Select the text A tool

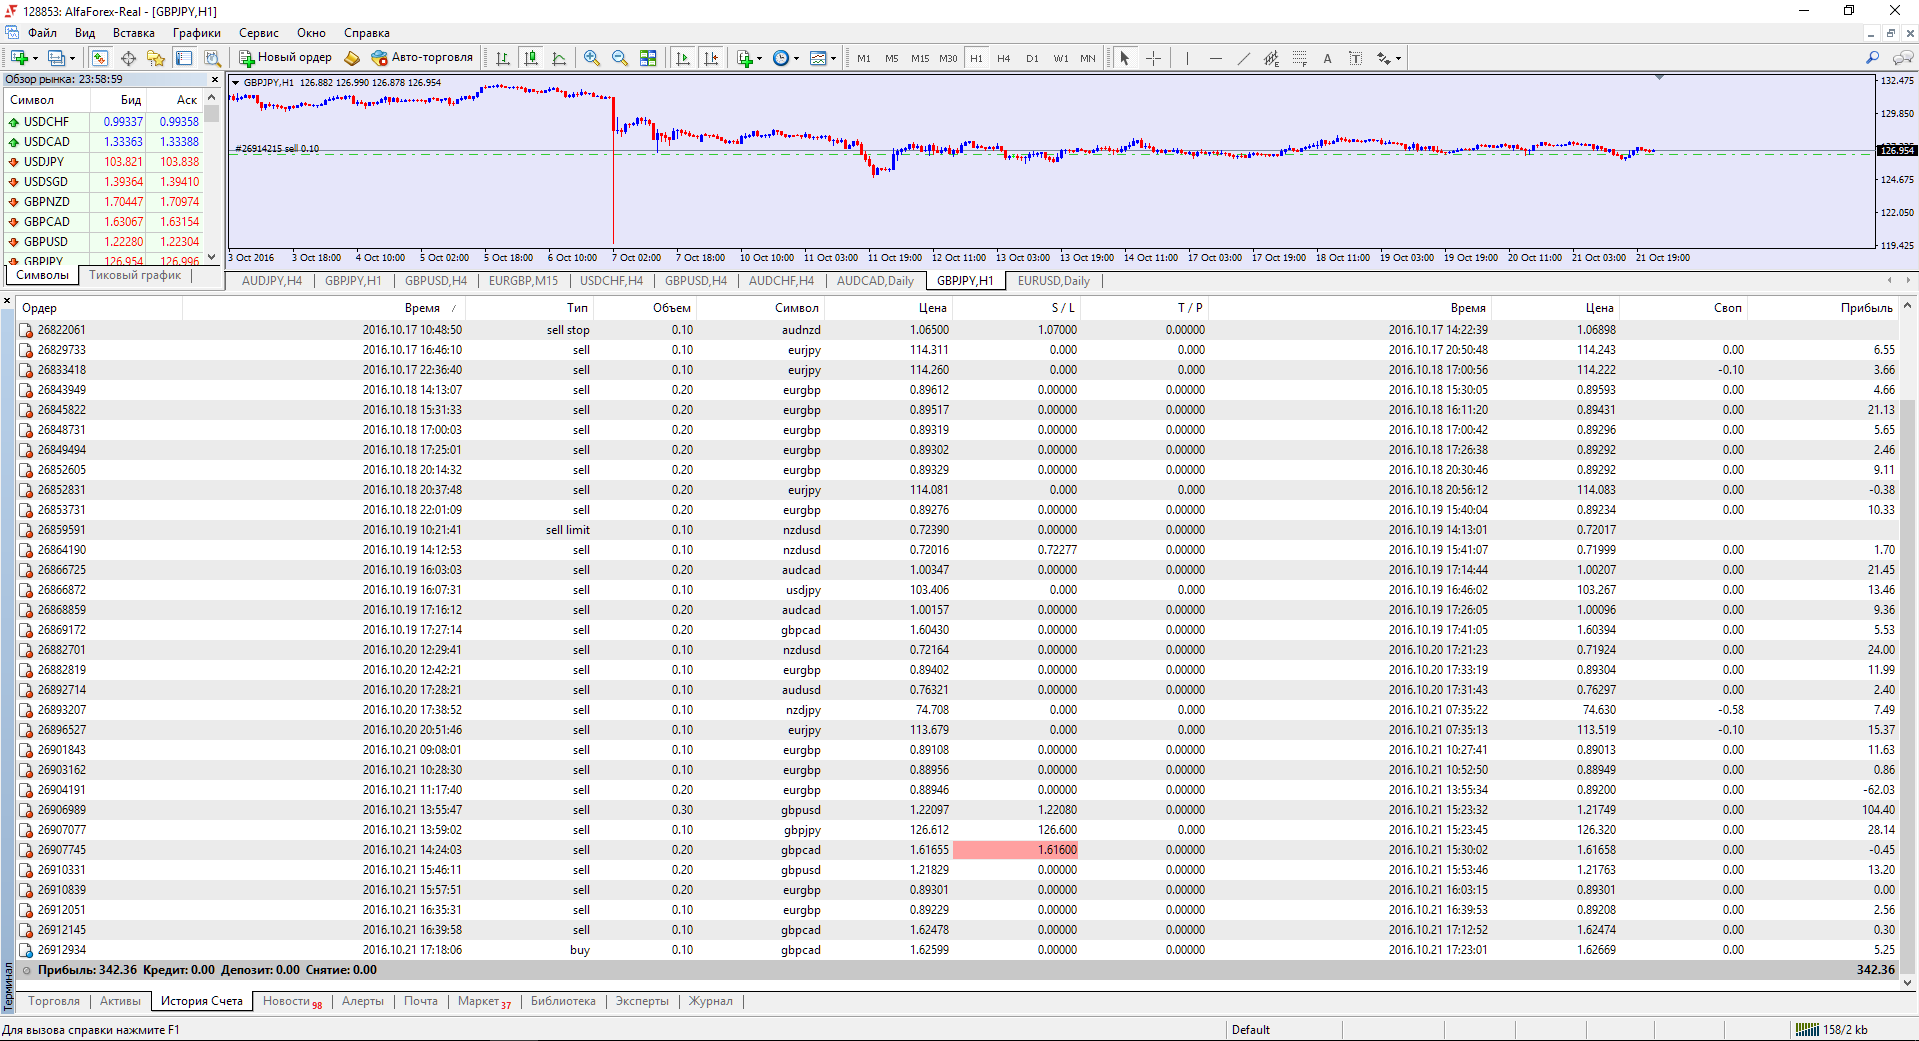1327,58
